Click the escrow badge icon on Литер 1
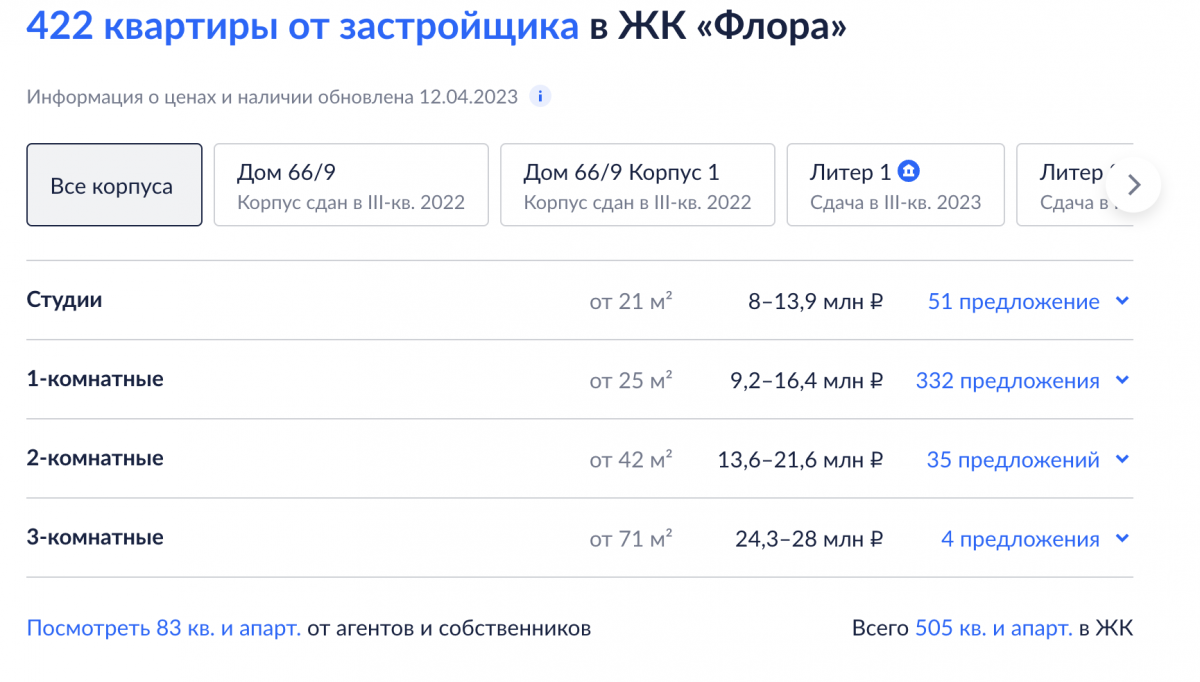 909,172
